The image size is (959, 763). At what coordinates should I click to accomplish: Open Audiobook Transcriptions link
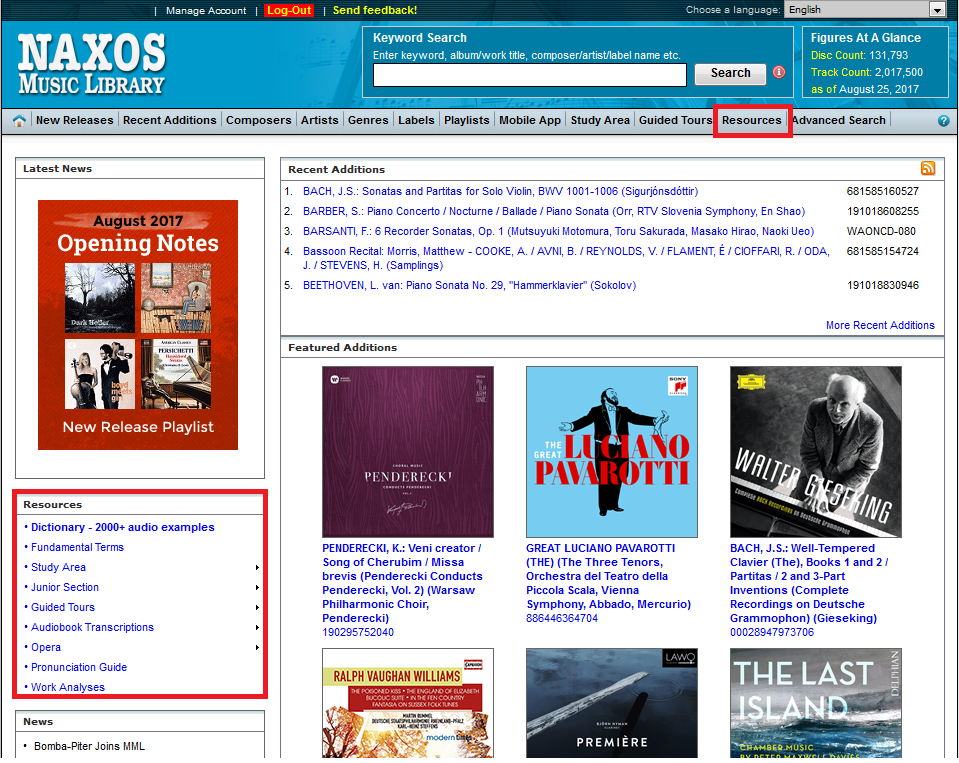[x=92, y=628]
